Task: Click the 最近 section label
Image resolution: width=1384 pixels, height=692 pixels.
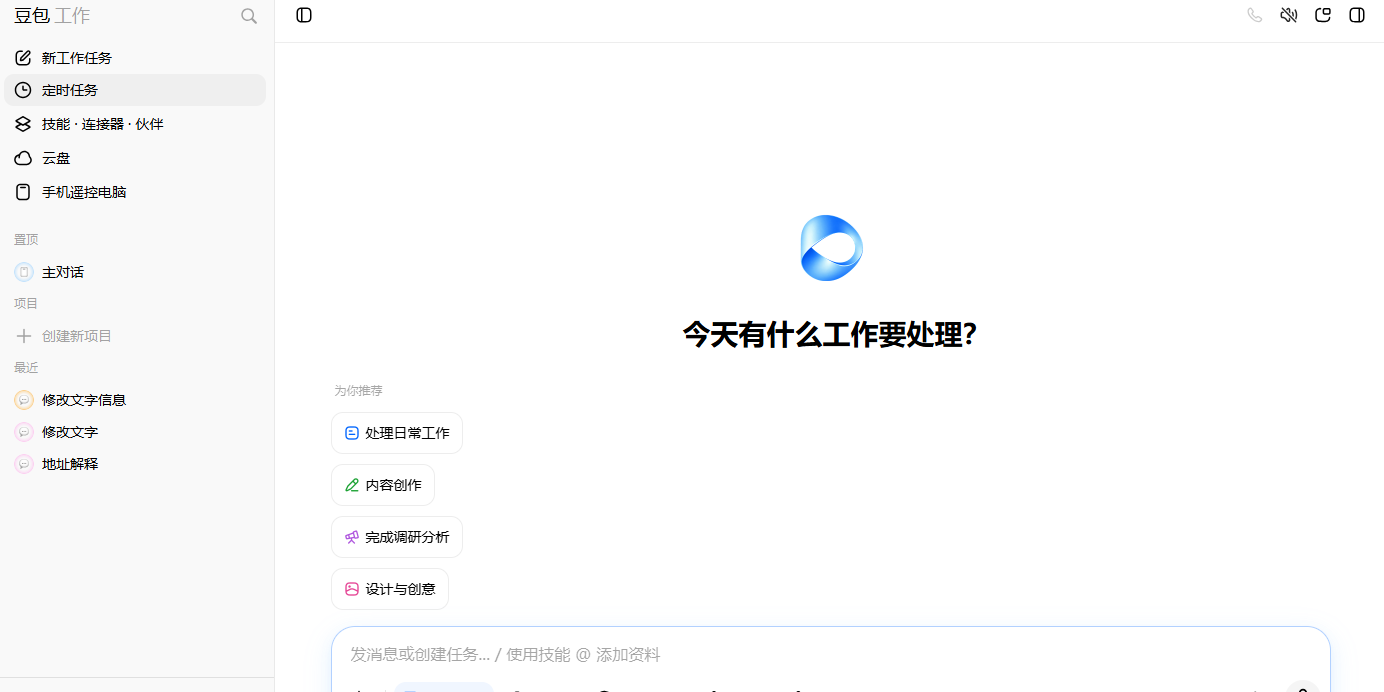Action: 26,368
